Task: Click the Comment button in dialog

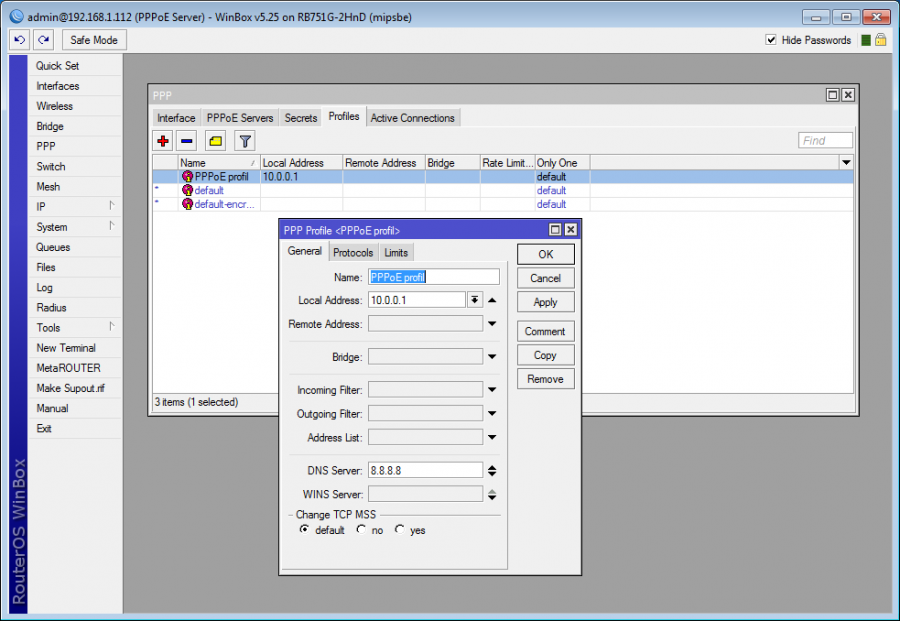Action: [x=545, y=331]
